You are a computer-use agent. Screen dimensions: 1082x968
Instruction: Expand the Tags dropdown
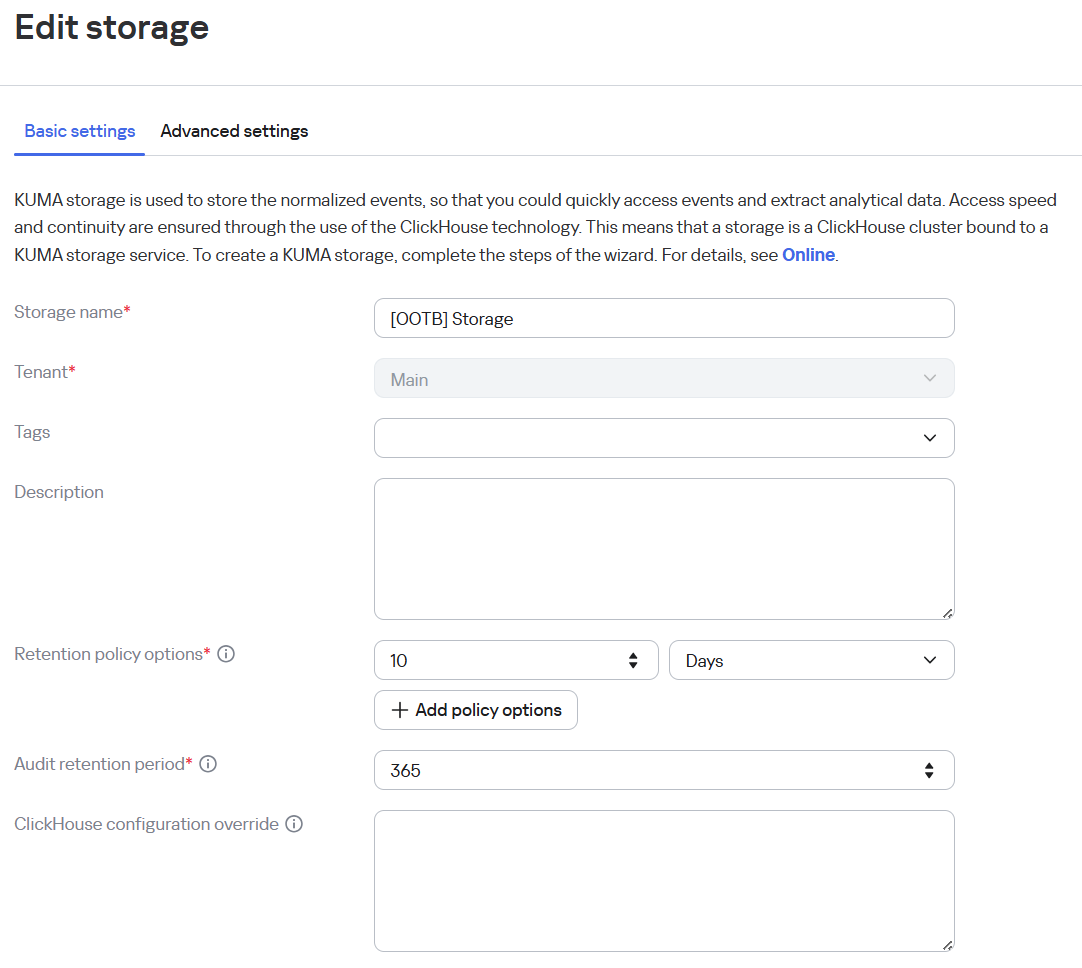click(664, 438)
